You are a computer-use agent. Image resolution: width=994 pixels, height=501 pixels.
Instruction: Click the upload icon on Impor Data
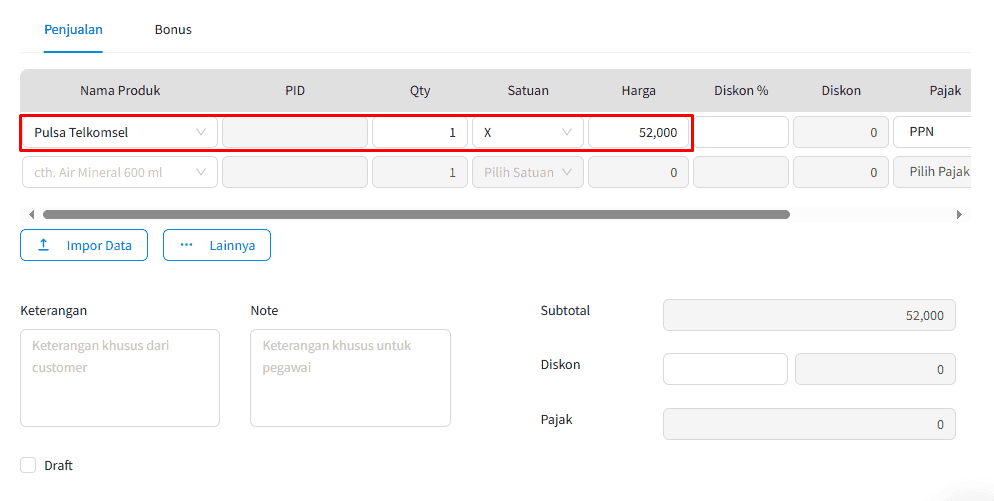(44, 245)
